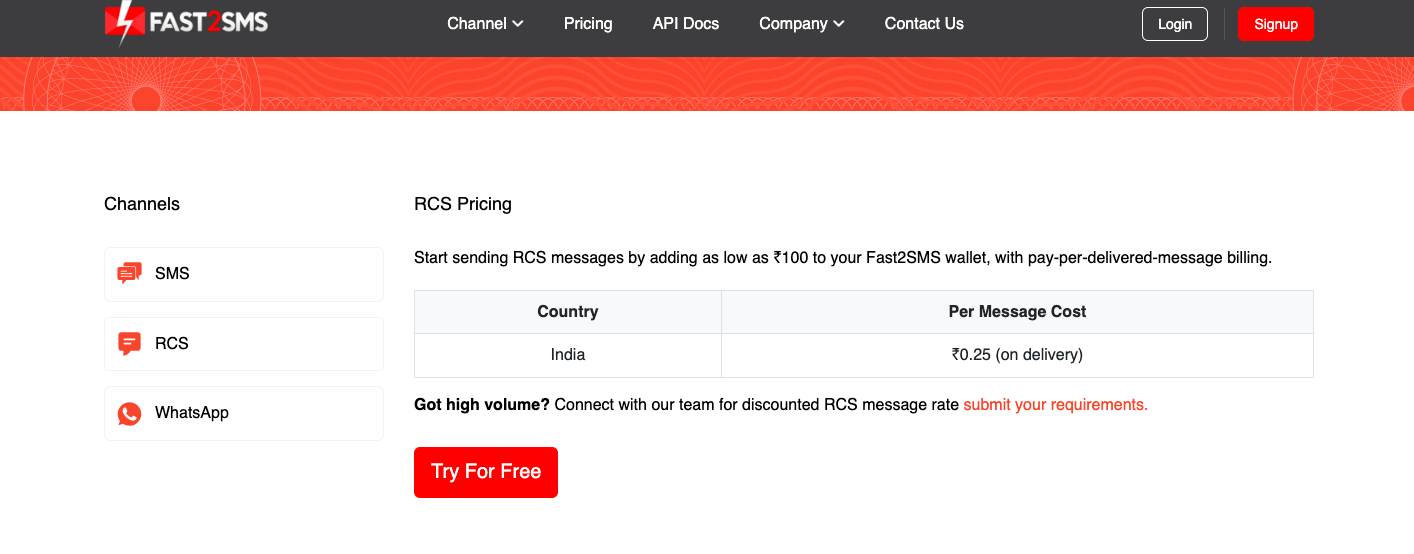Image resolution: width=1414 pixels, height=554 pixels.
Task: Click the Per Message Cost header
Action: [x=1017, y=312]
